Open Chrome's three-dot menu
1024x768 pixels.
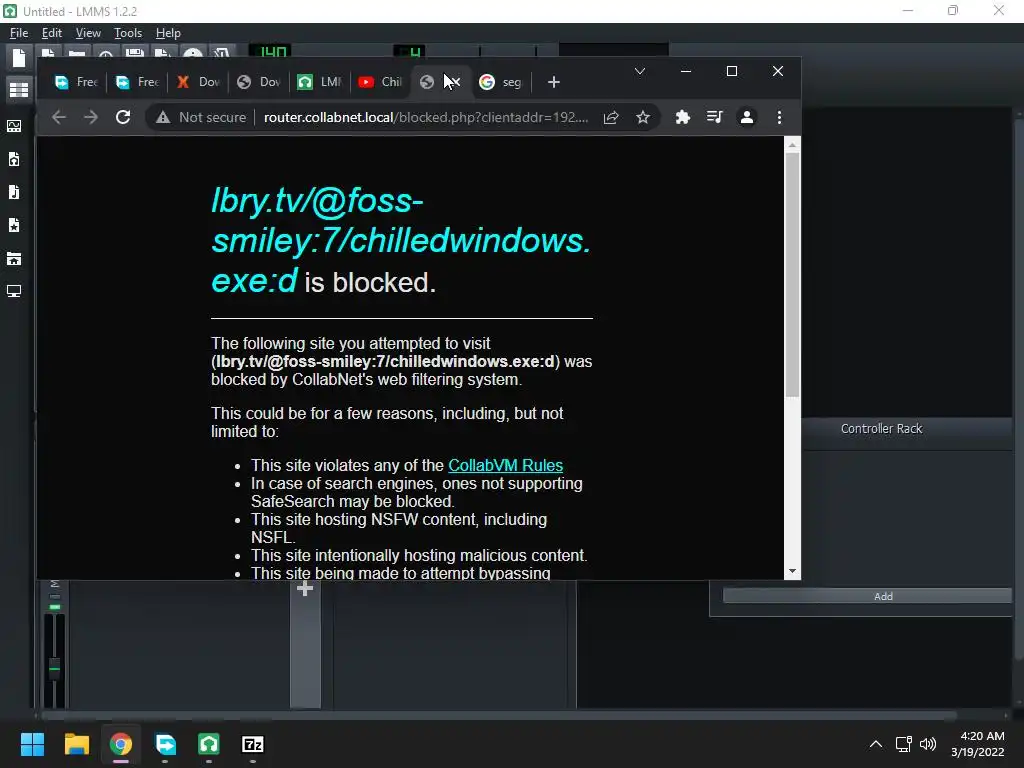coord(779,117)
